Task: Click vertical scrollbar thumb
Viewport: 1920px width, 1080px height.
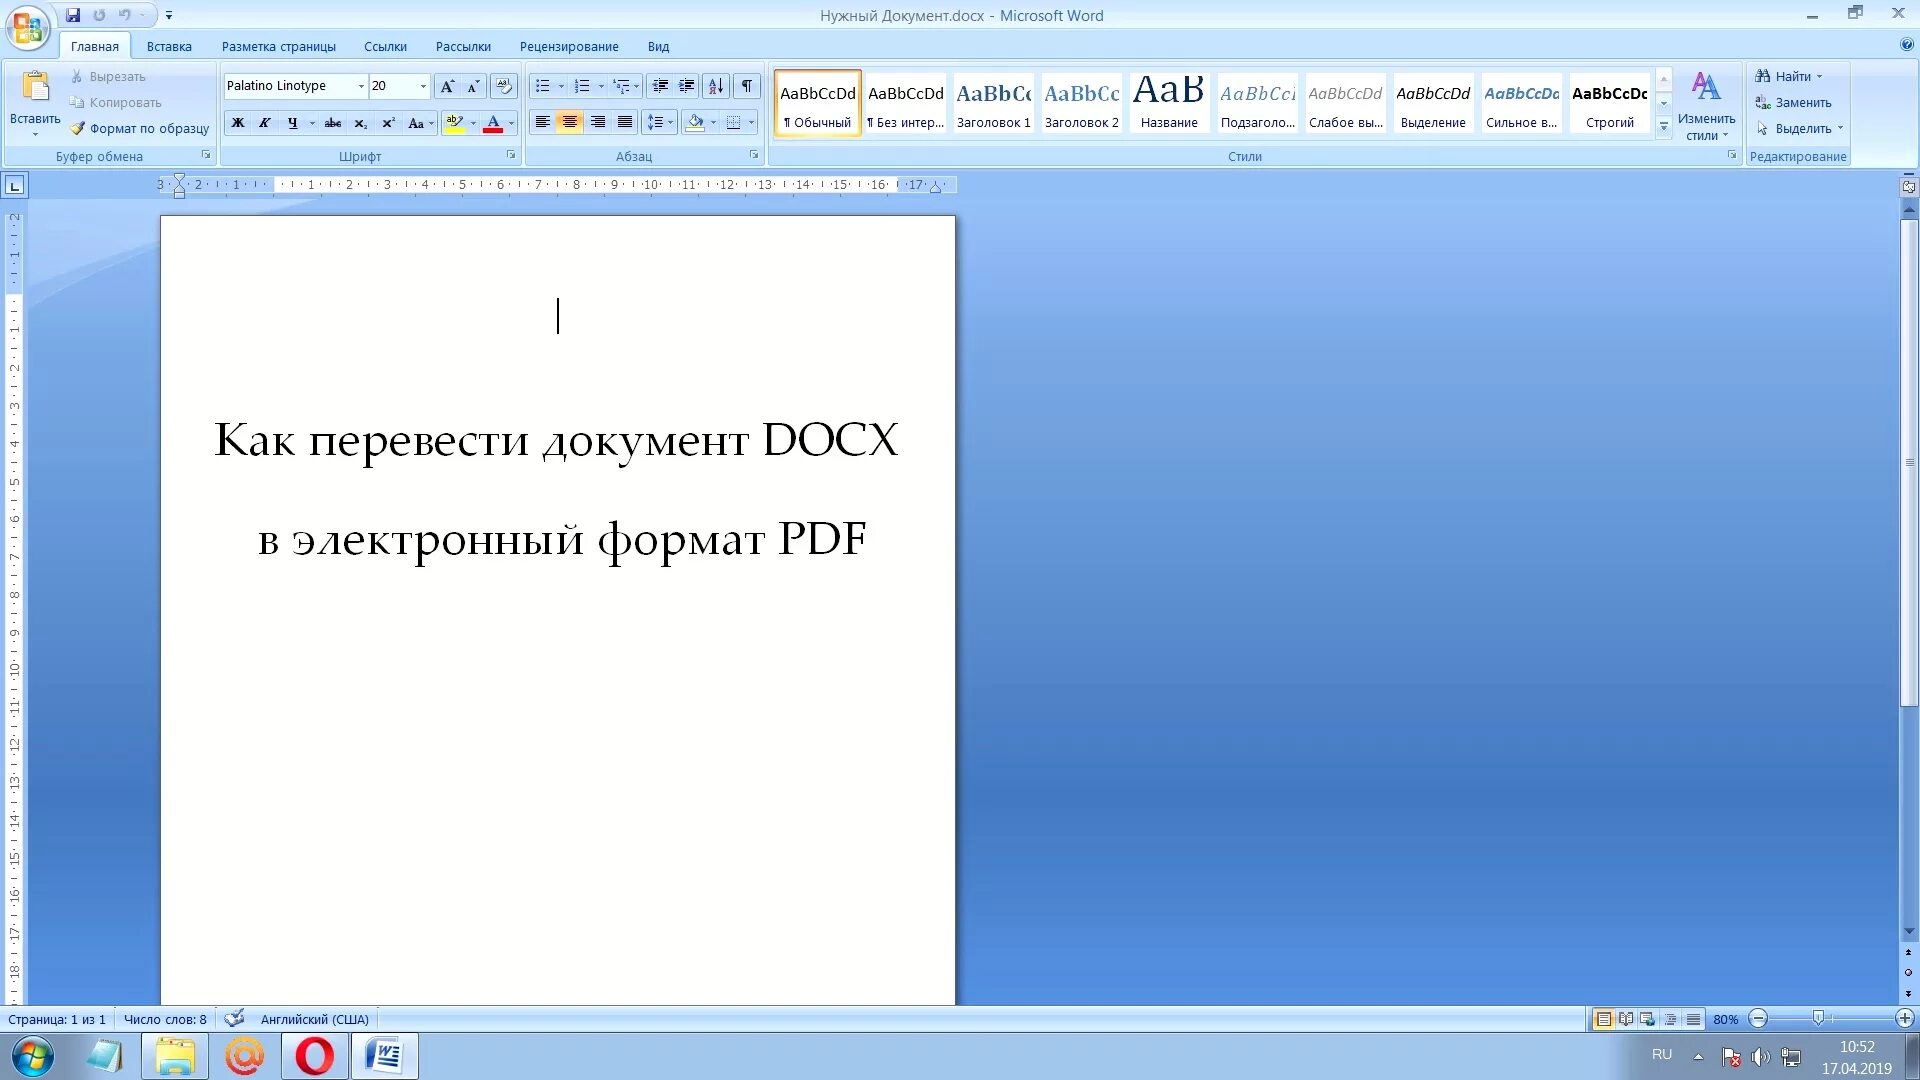Action: pyautogui.click(x=1909, y=462)
